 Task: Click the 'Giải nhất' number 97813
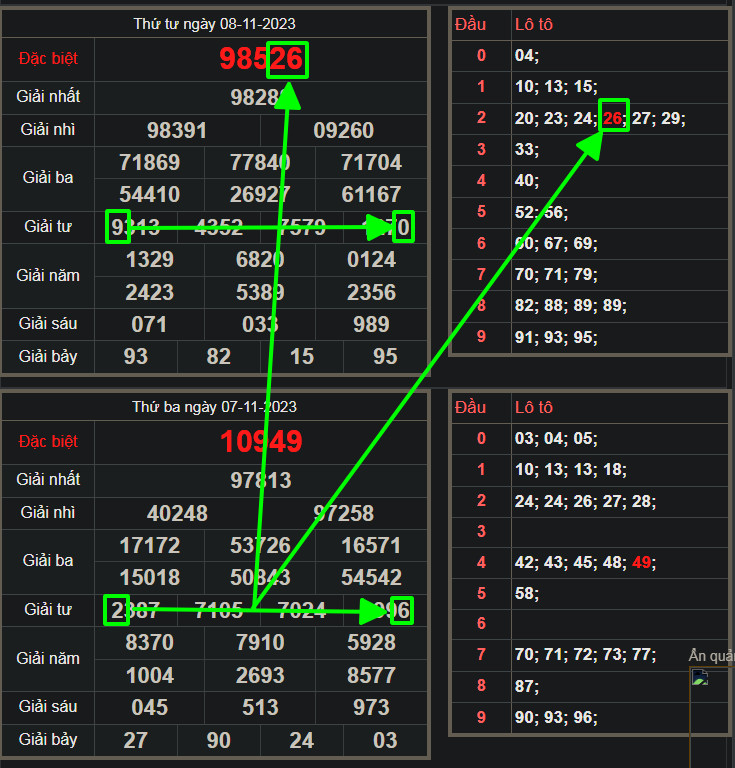click(261, 480)
